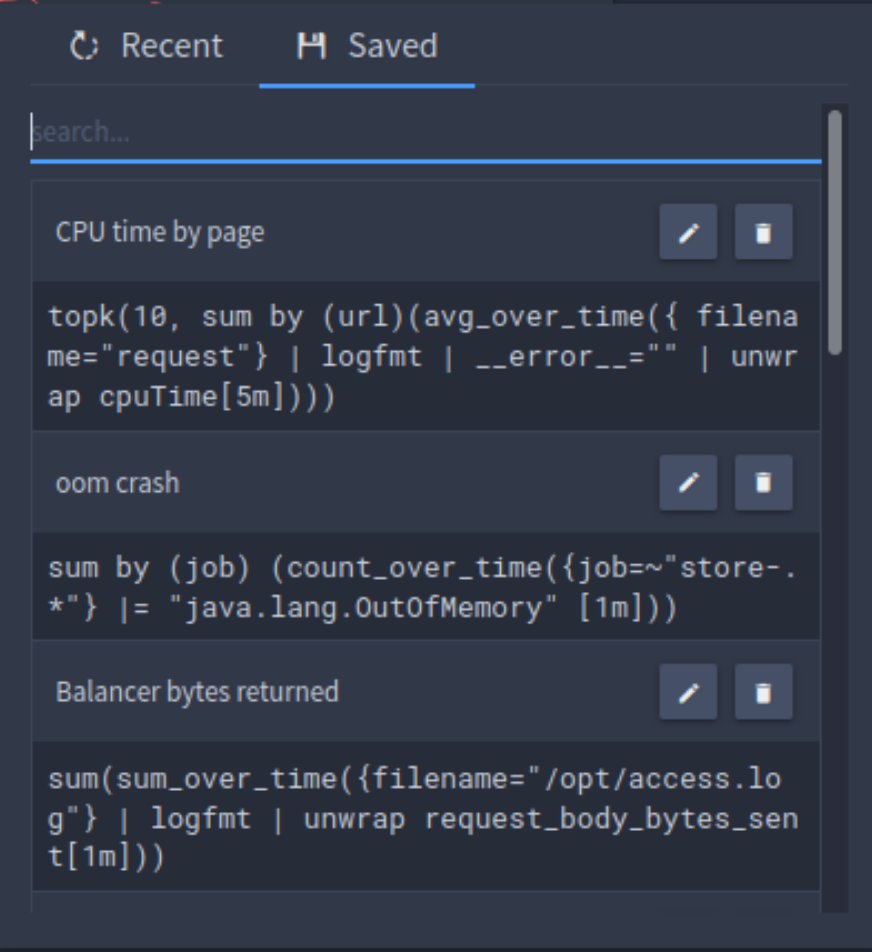
Task: Delete the Balancer bytes returned query
Action: 763,692
